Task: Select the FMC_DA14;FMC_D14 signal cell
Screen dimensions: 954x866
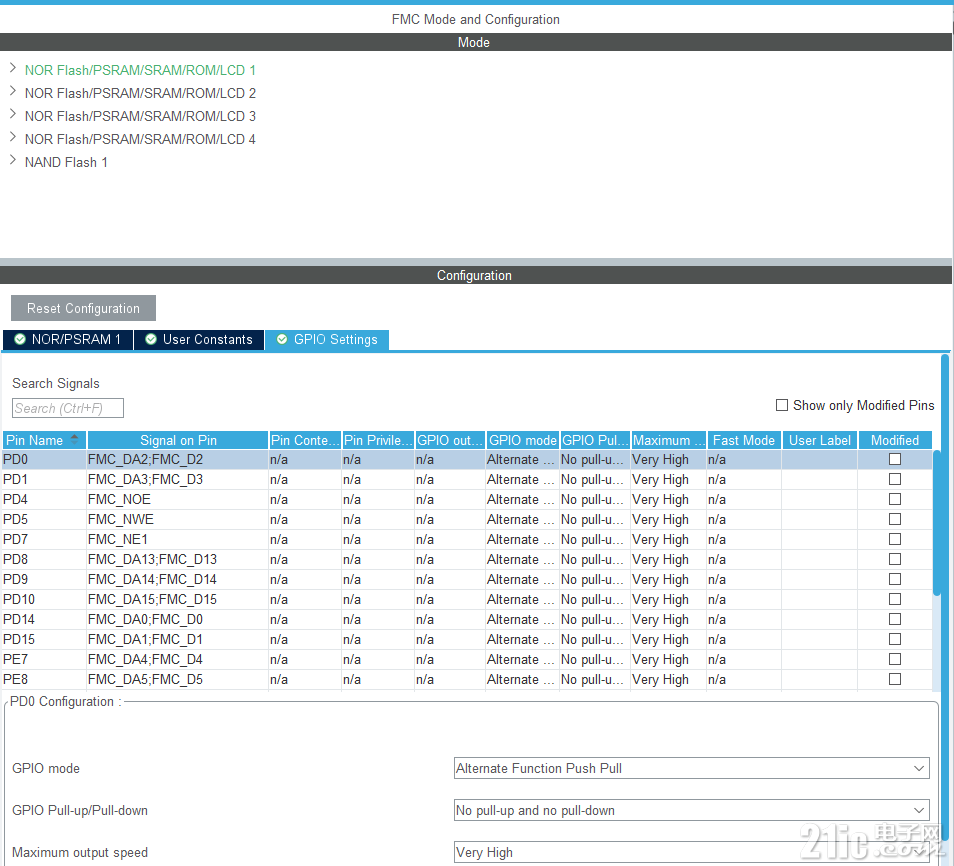Action: (x=177, y=579)
